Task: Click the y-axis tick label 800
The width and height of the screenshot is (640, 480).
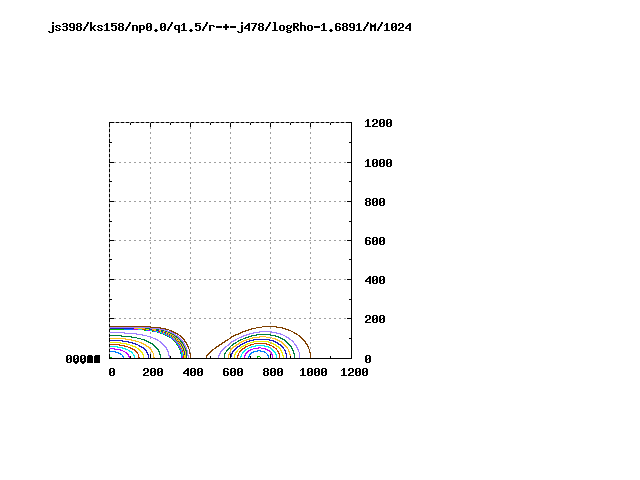Action: [x=375, y=202]
